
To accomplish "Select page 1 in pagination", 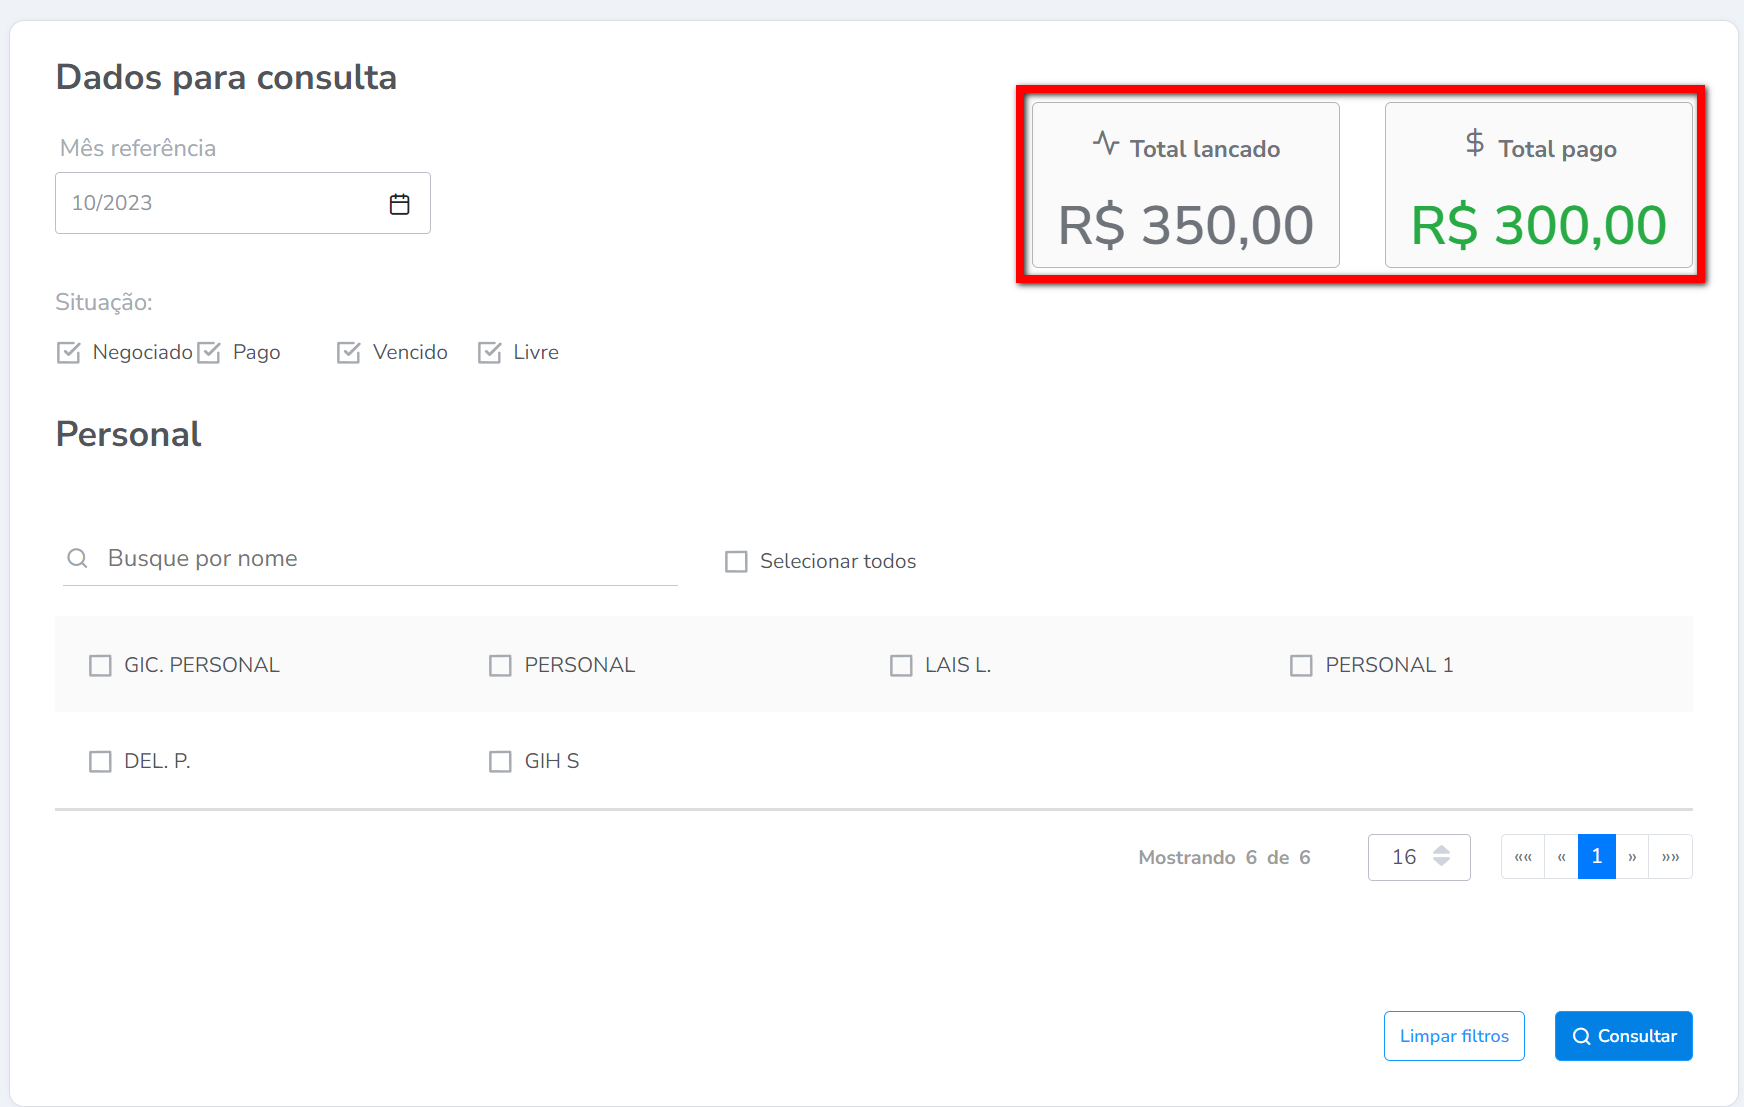I will 1596,857.
